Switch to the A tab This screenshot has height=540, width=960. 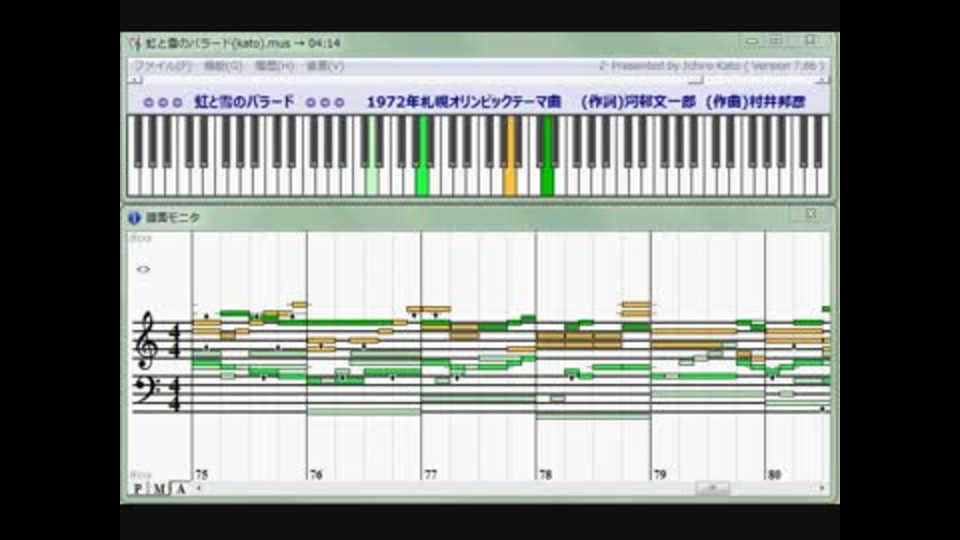click(180, 489)
